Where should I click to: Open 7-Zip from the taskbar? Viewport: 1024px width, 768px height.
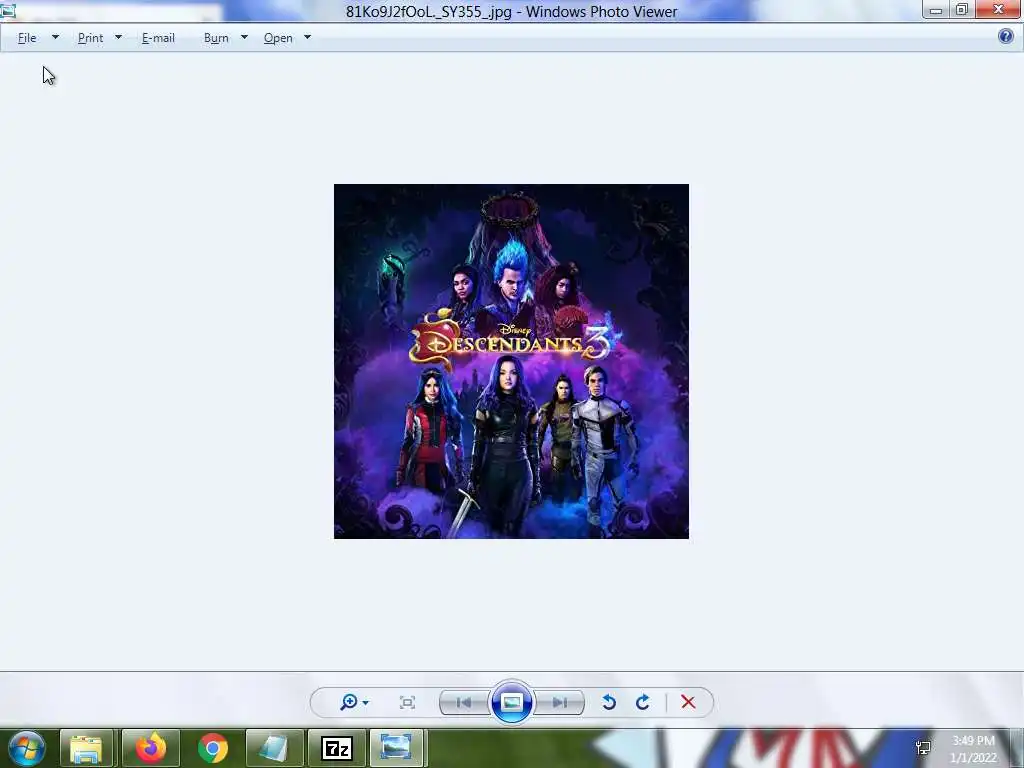[x=337, y=748]
